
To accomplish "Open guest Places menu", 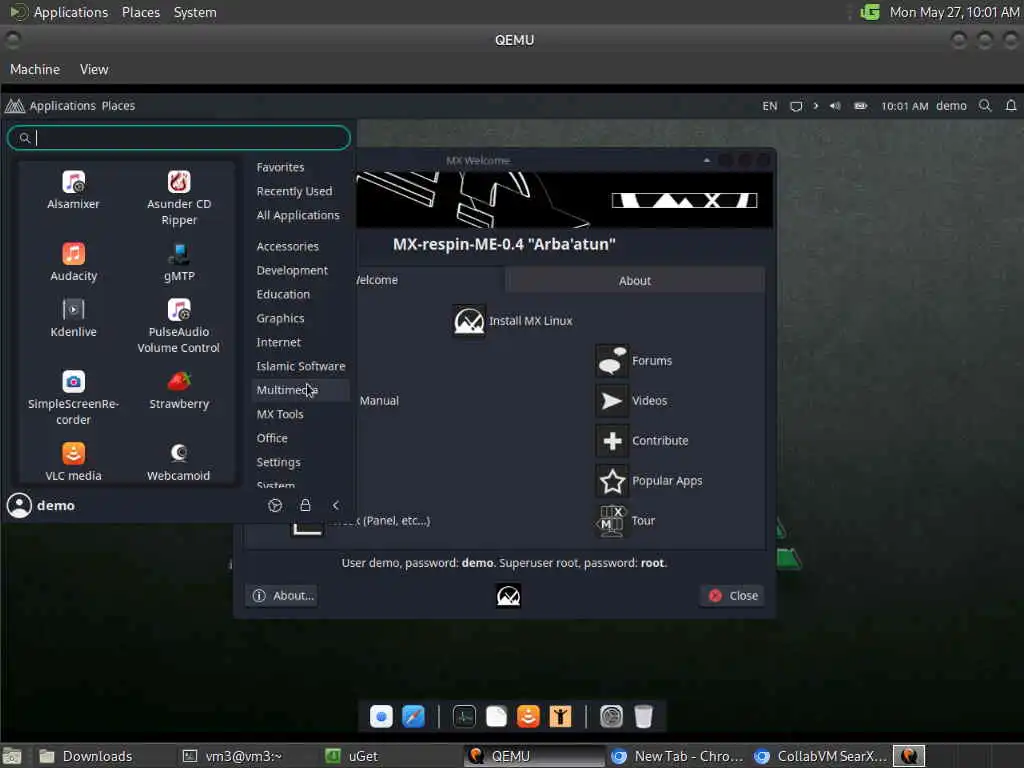I will (x=118, y=106).
